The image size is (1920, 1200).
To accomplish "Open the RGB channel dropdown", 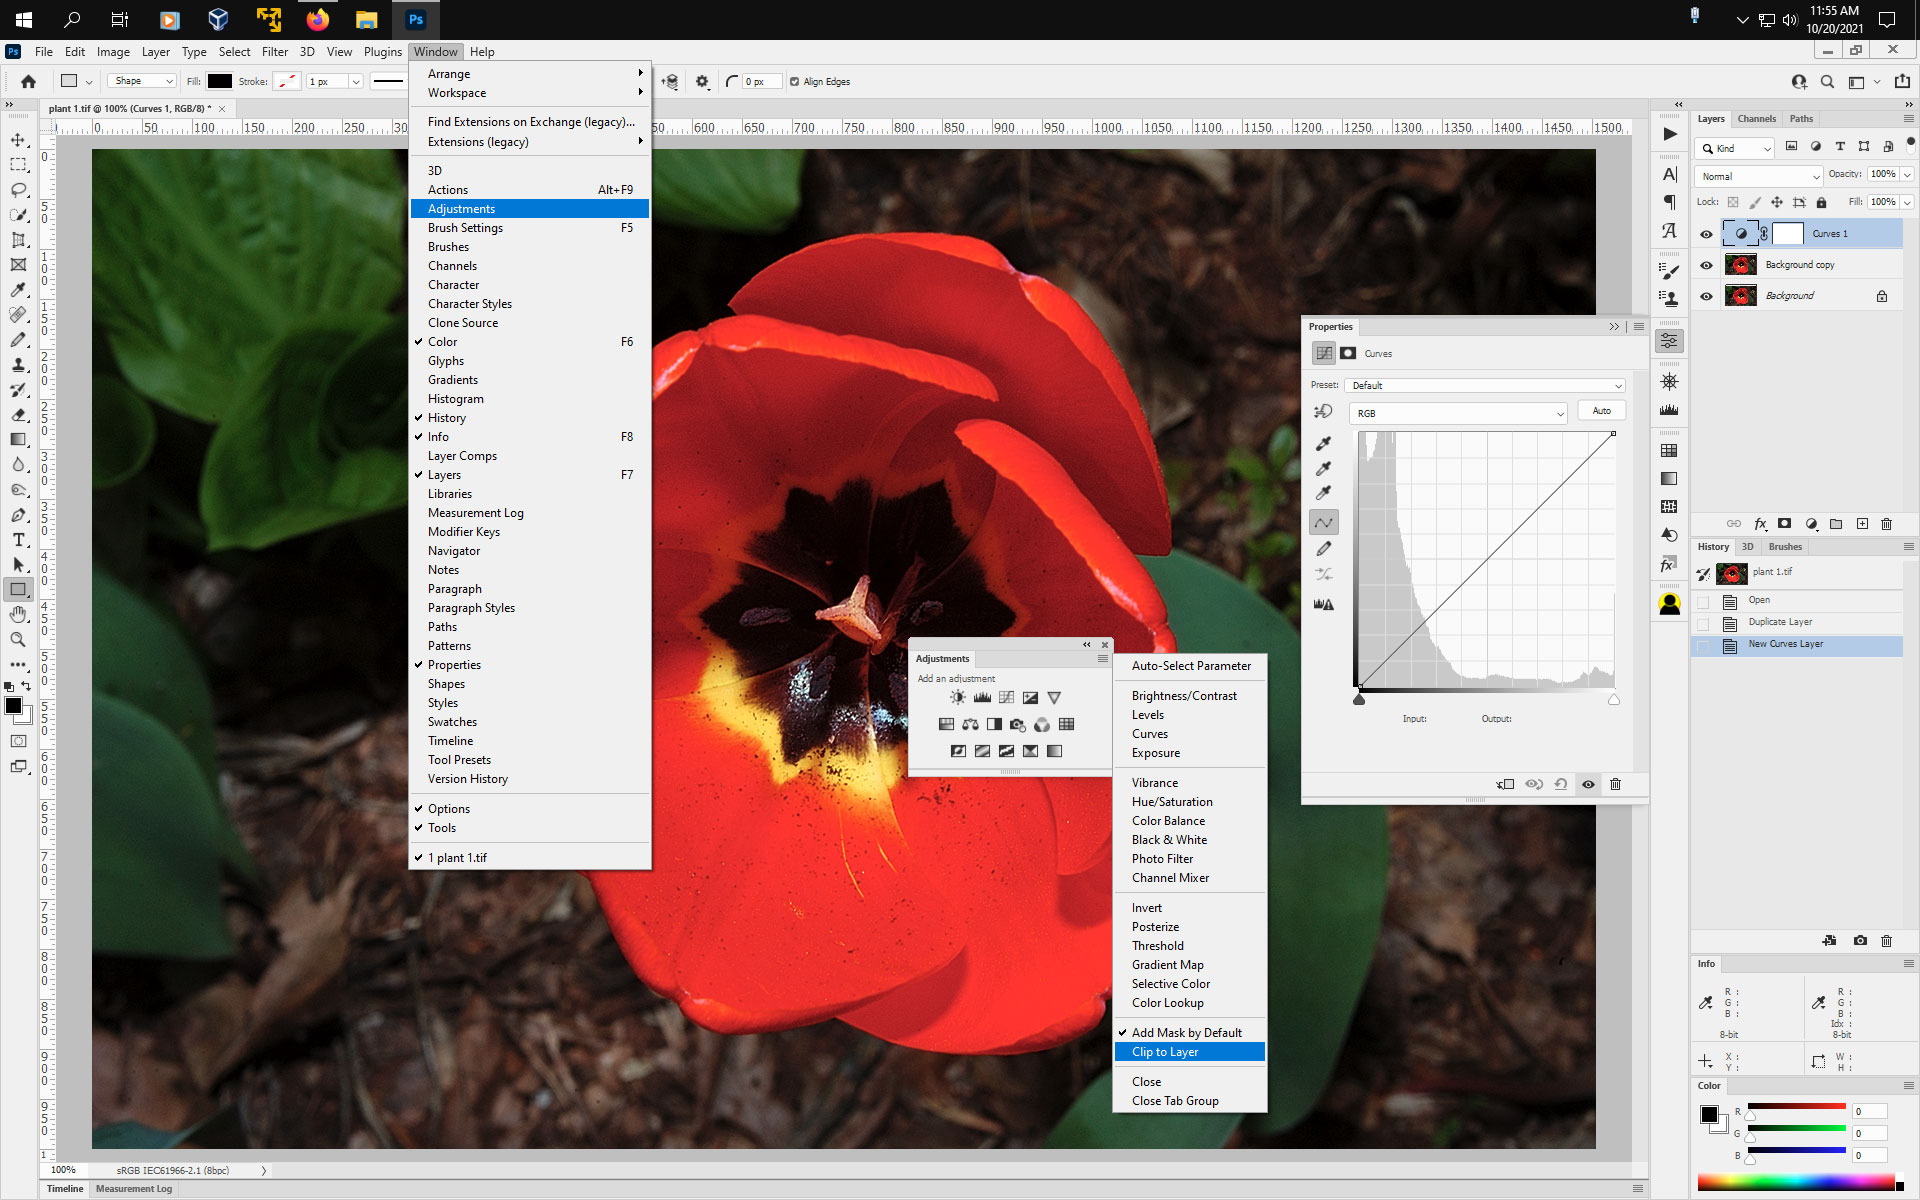I will (1457, 413).
